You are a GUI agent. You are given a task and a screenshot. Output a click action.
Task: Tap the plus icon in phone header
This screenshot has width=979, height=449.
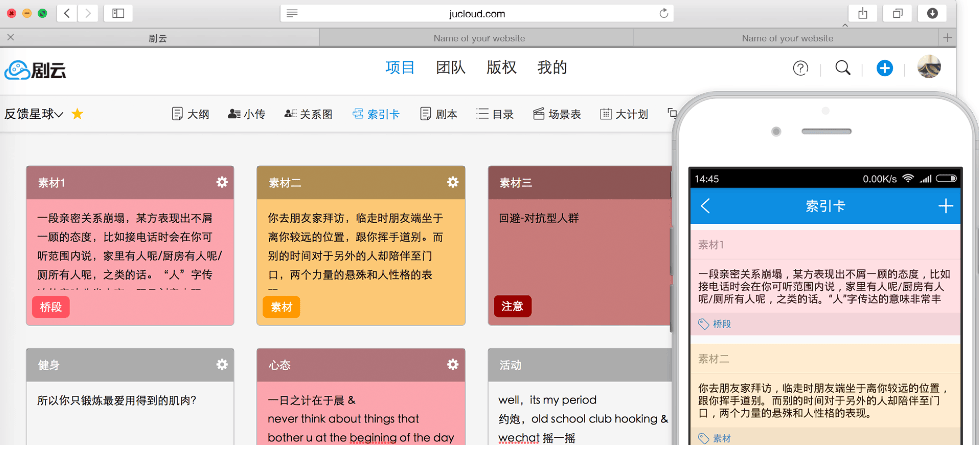coord(945,206)
